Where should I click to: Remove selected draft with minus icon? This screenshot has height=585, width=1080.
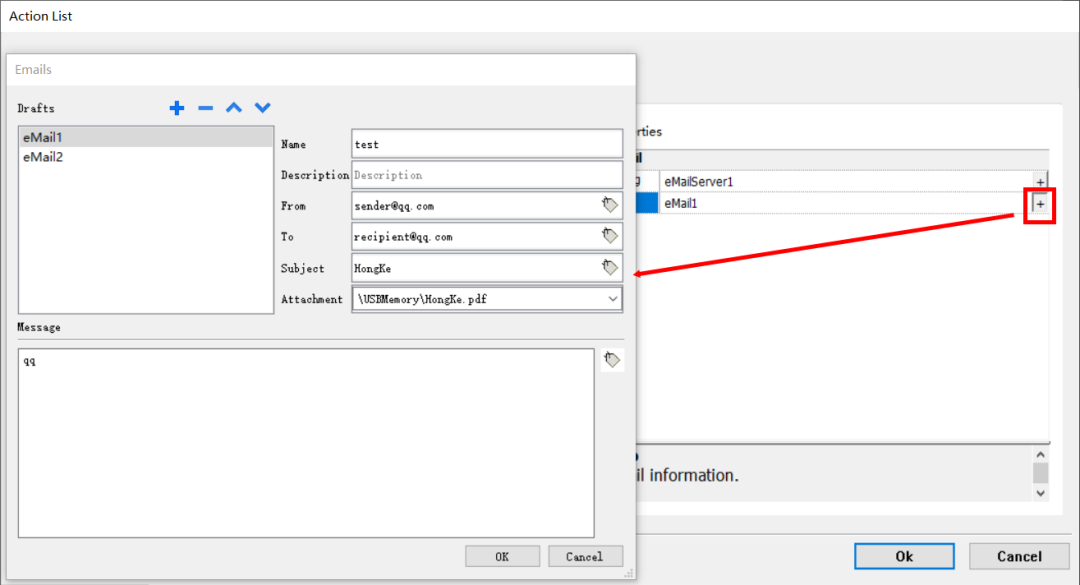(205, 108)
